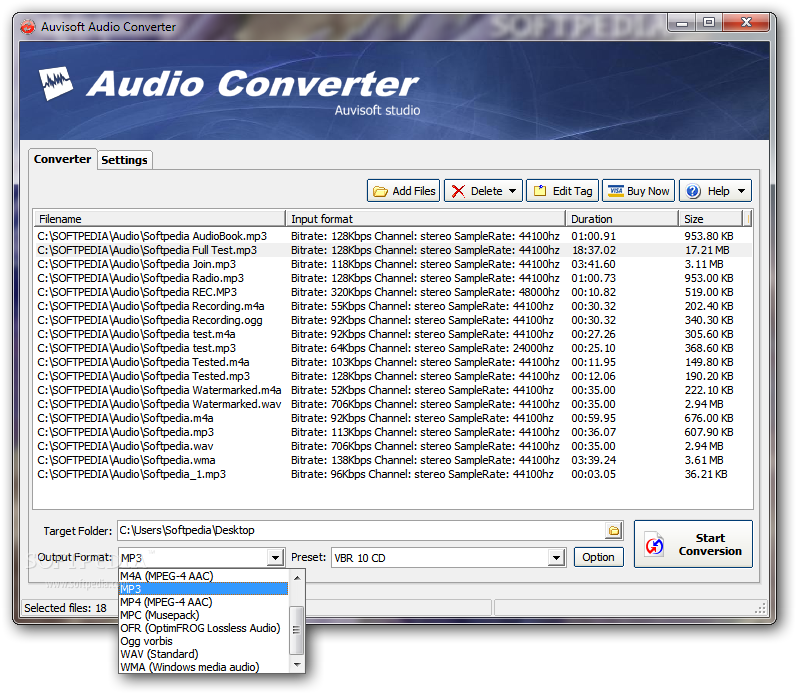Click the 18:37.02 duration cell
797x694 pixels.
coord(593,250)
